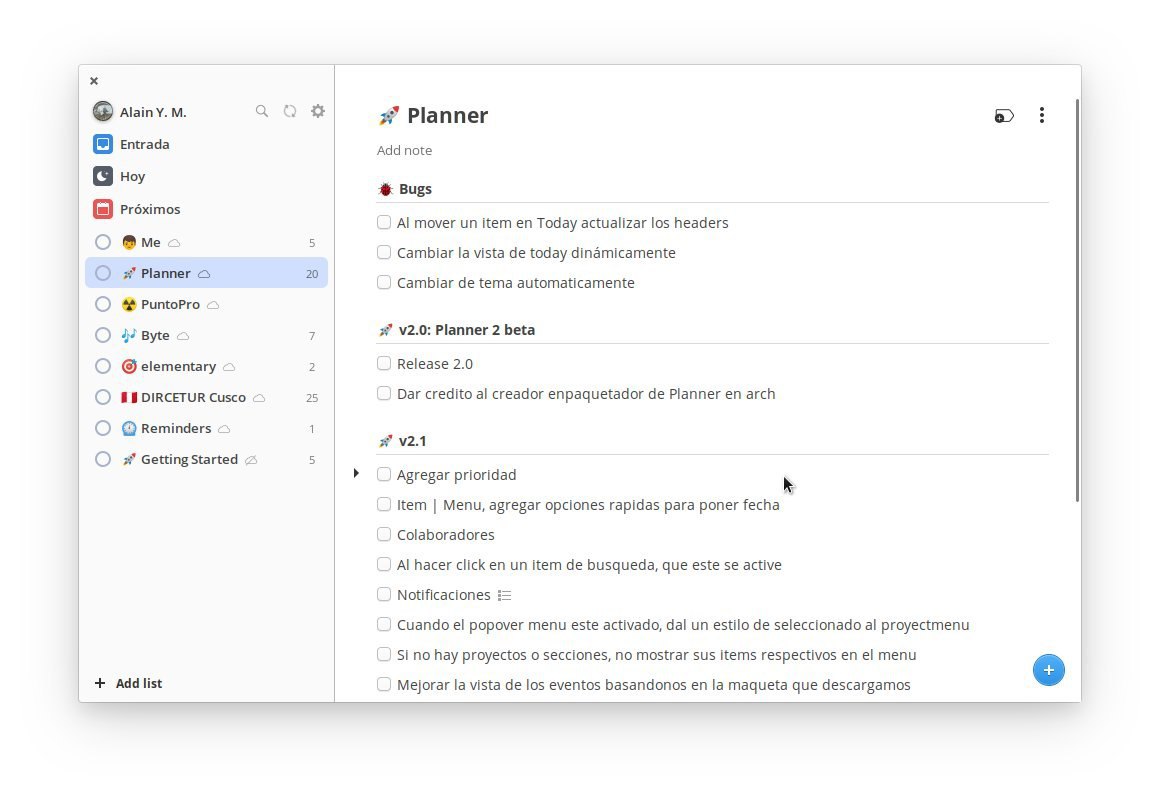This screenshot has width=1160, height=795.
Task: Check the 'Agregar prioridad' task
Action: point(383,474)
